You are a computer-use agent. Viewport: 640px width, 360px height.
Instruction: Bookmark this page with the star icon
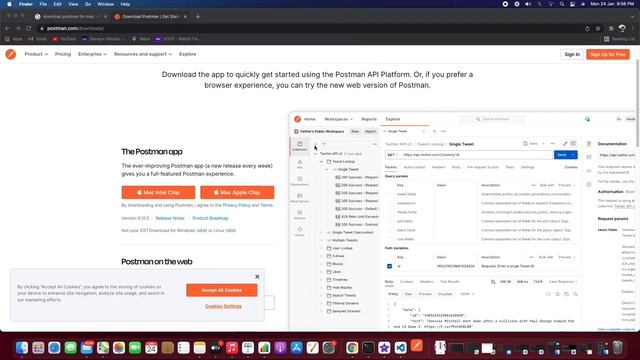(x=598, y=29)
